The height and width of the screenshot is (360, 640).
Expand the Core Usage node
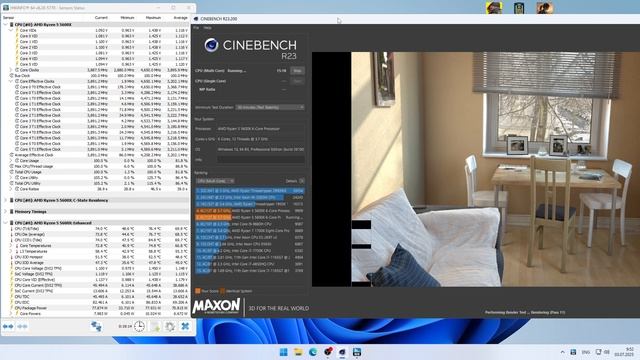pyautogui.click(x=11, y=160)
